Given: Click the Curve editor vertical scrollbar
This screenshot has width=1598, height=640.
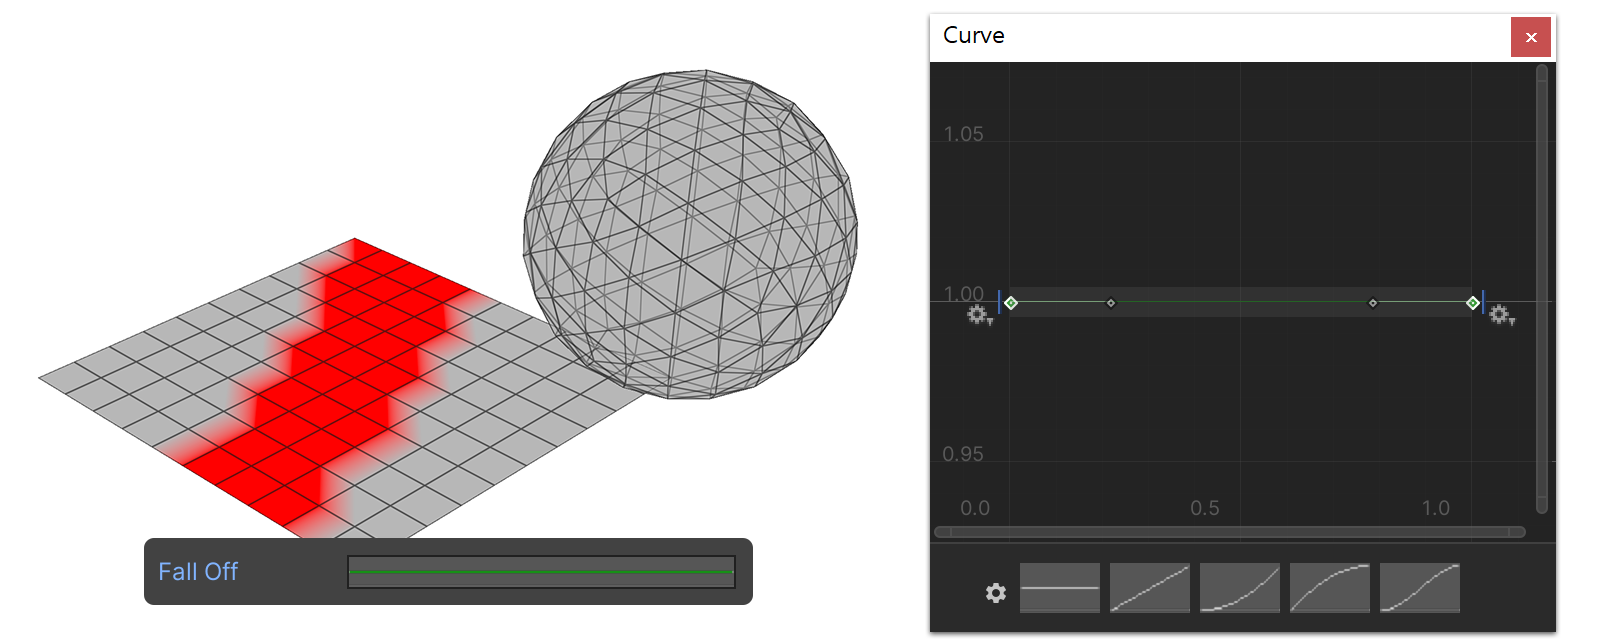Looking at the screenshot, I should coord(1542,290).
